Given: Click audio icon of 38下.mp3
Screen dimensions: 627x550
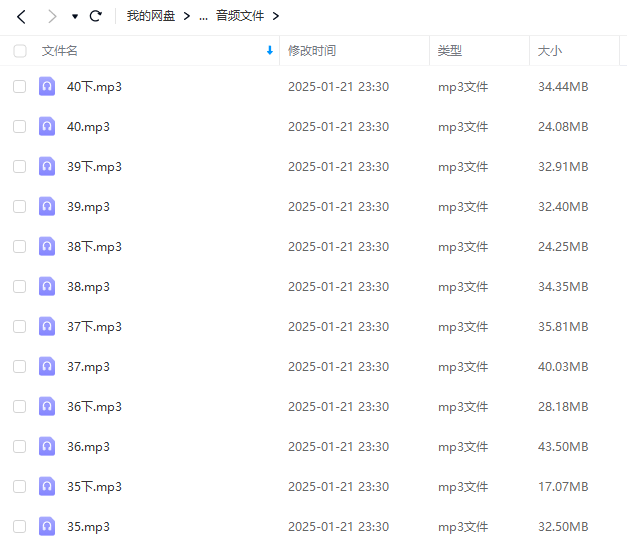Looking at the screenshot, I should coord(47,246).
